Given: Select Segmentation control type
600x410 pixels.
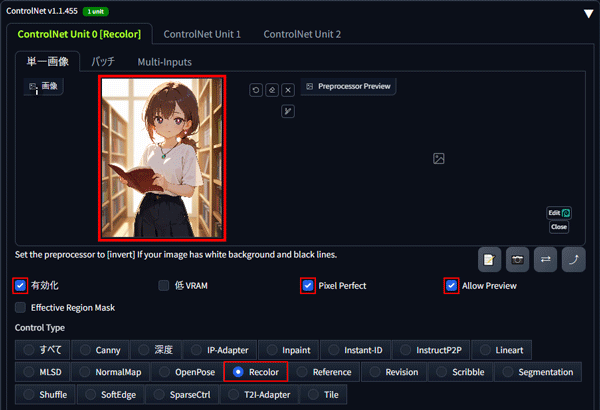Looking at the screenshot, I should click(x=538, y=372).
